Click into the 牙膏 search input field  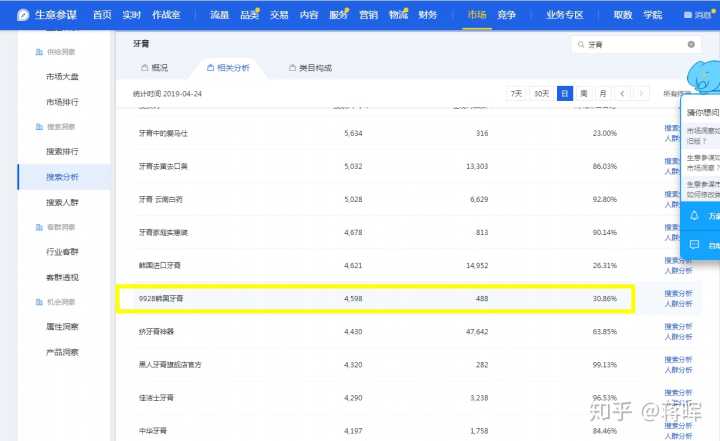(635, 45)
